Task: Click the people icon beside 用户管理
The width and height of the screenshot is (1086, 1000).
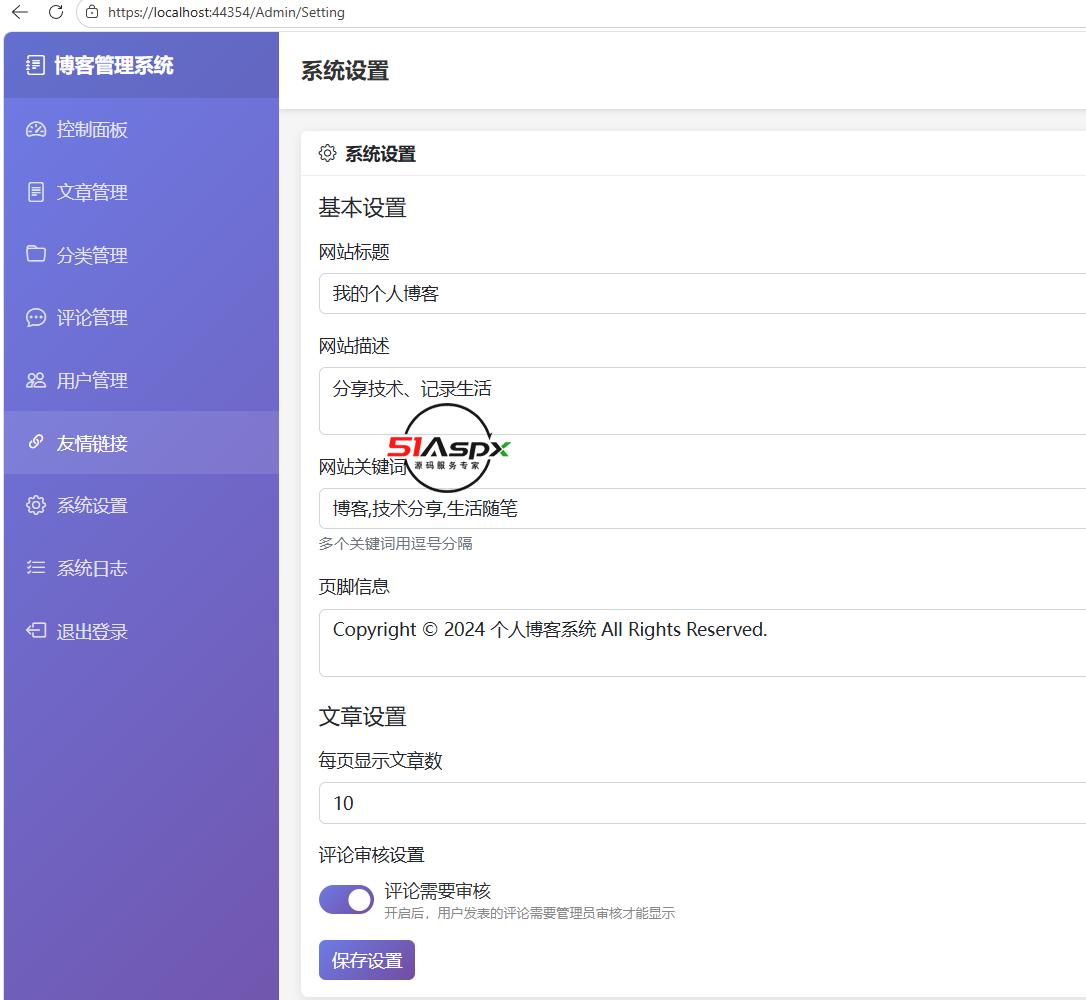Action: pyautogui.click(x=36, y=380)
